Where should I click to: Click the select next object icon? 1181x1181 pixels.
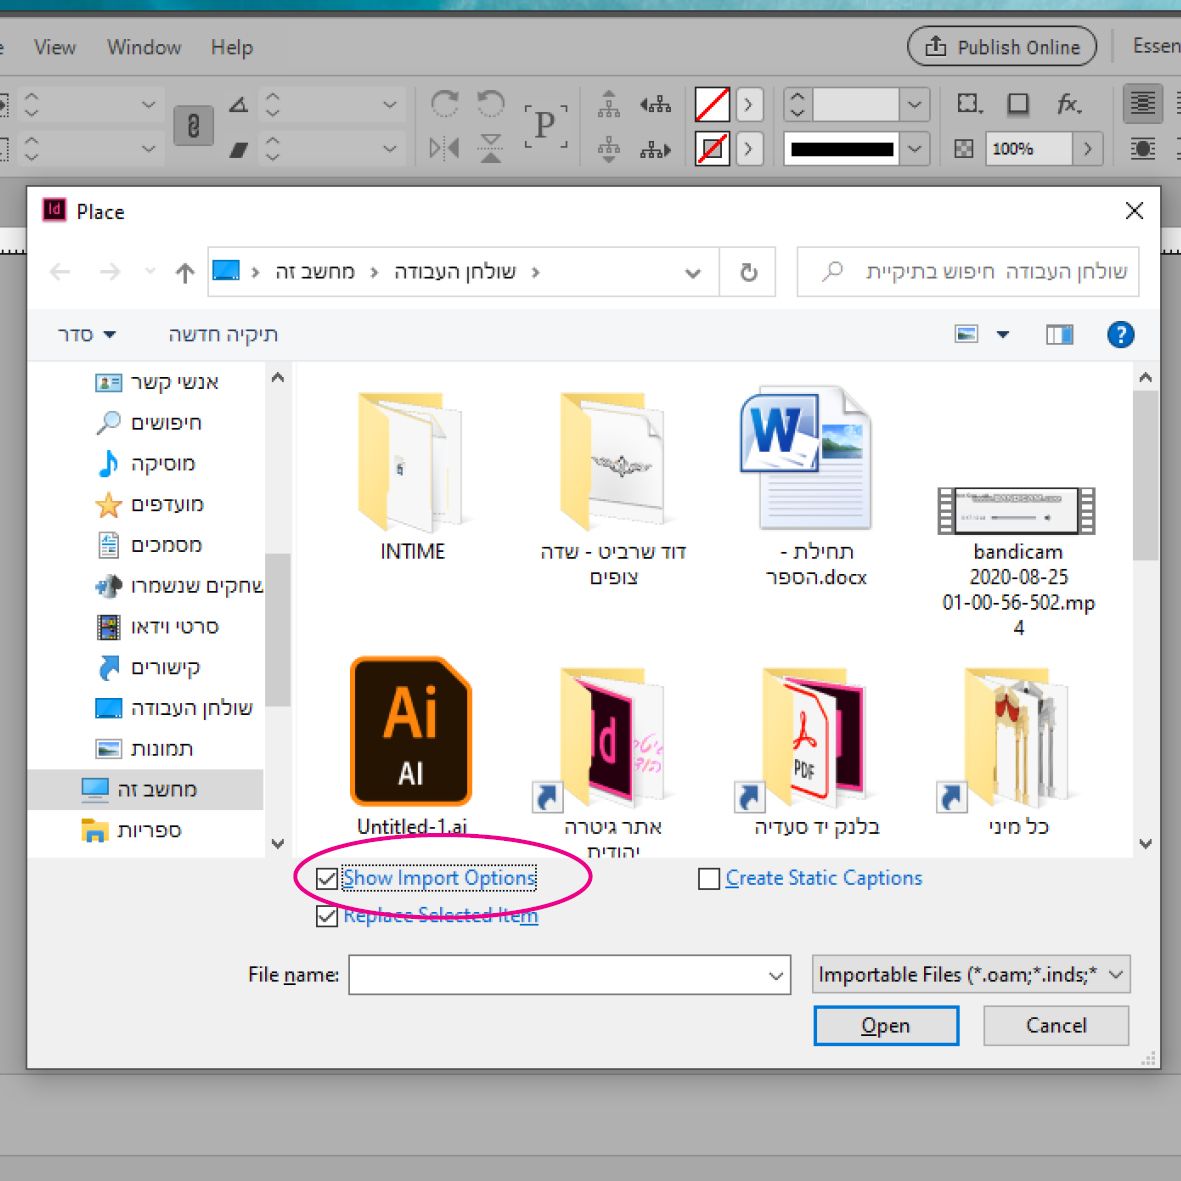tap(655, 149)
